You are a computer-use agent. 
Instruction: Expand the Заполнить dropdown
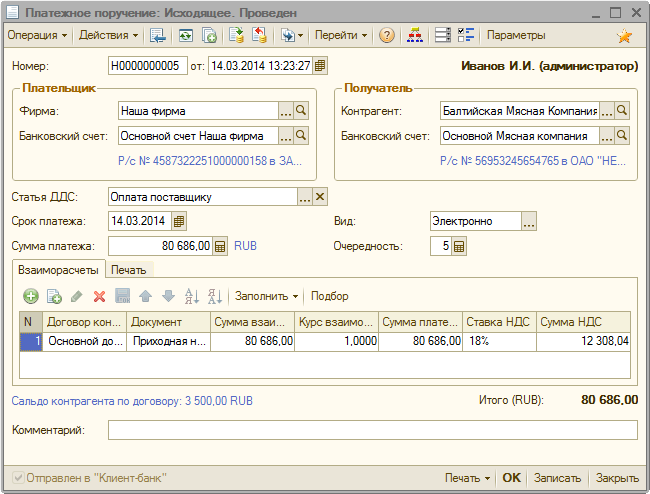267,296
